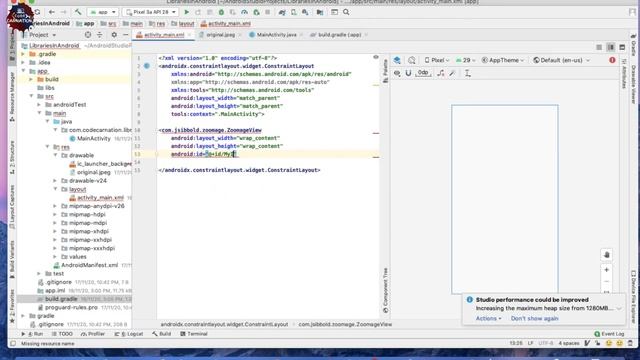This screenshot has width=640, height=360.
Task: Open Project panel gear settings
Action: pos(114,35)
